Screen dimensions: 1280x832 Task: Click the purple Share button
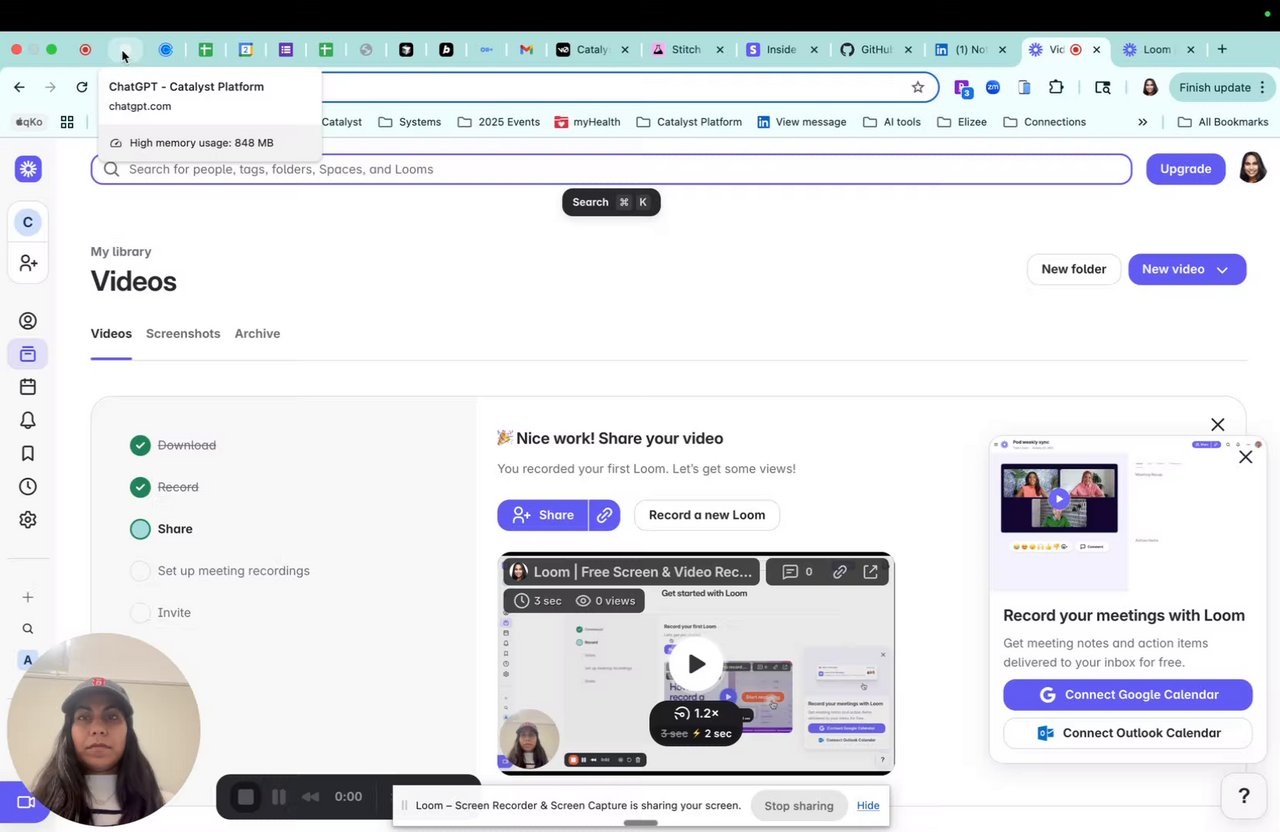click(x=543, y=515)
